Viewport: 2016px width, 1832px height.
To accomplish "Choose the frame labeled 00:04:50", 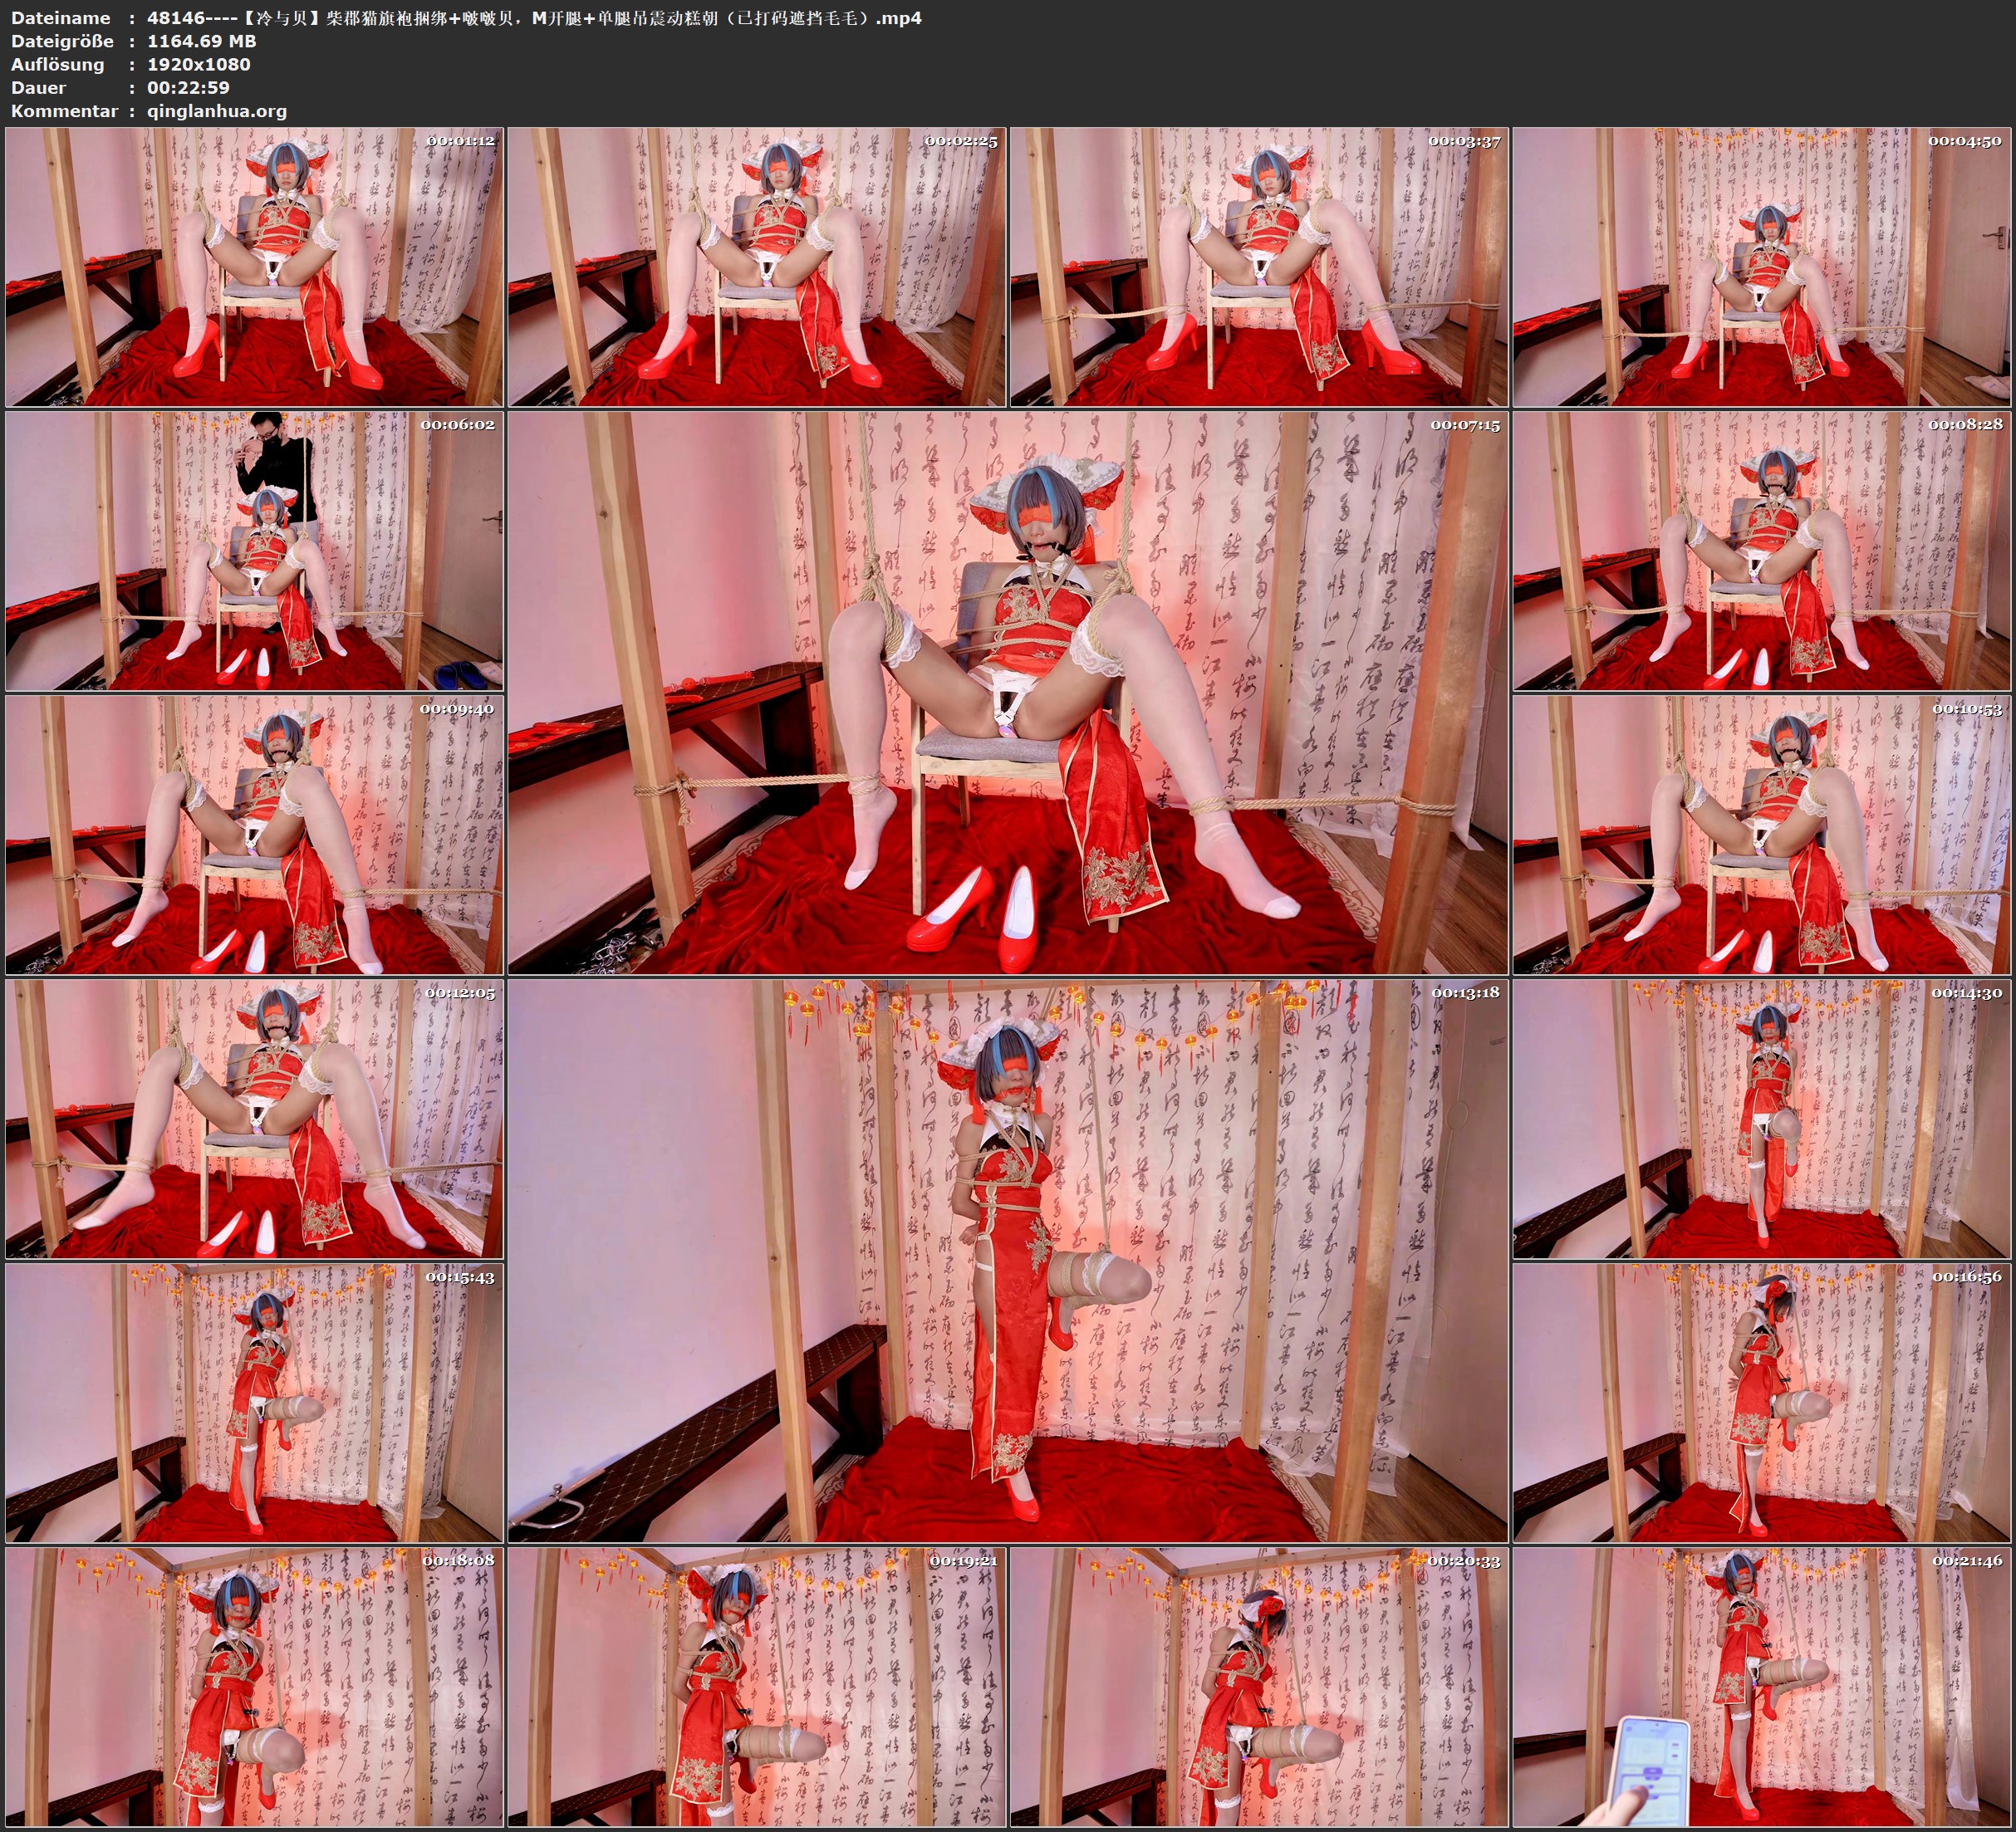I will point(1761,267).
